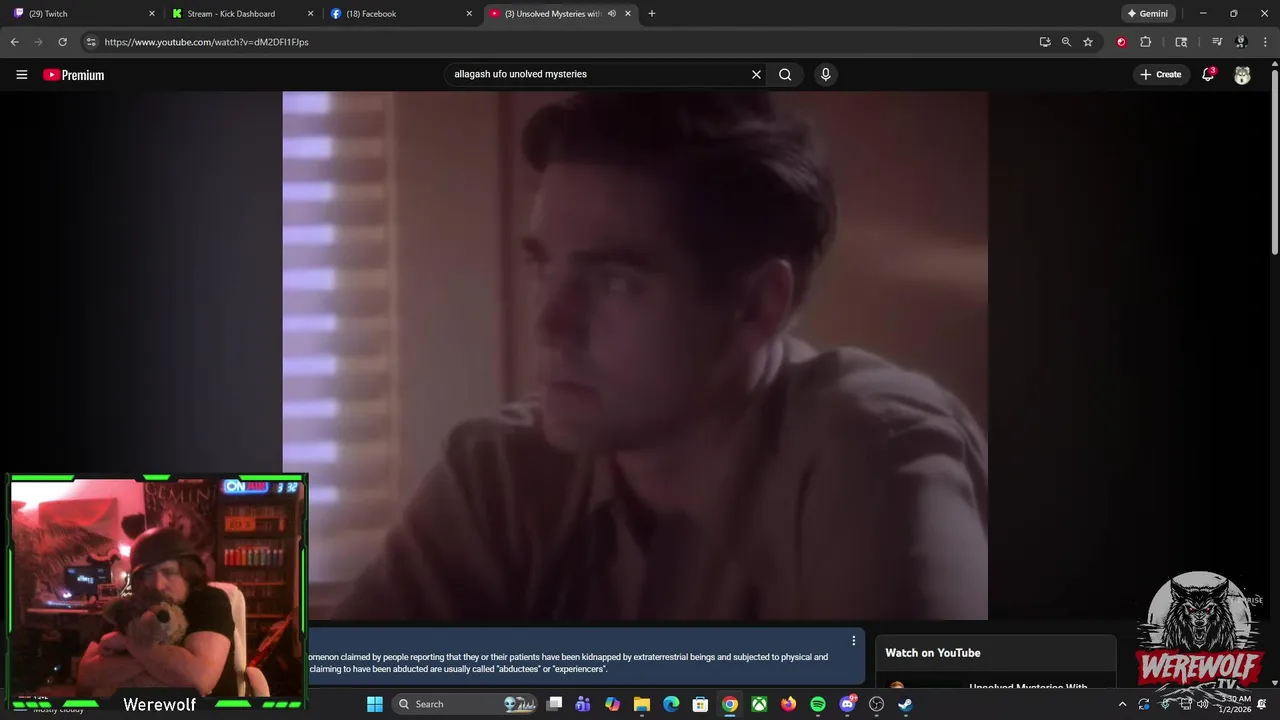The width and height of the screenshot is (1280, 720).
Task: Open a new browser tab
Action: pyautogui.click(x=652, y=14)
